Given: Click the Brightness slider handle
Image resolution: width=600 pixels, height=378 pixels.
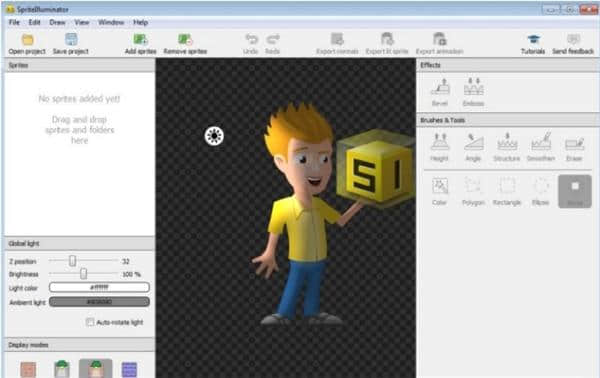Looking at the screenshot, I should point(83,274).
